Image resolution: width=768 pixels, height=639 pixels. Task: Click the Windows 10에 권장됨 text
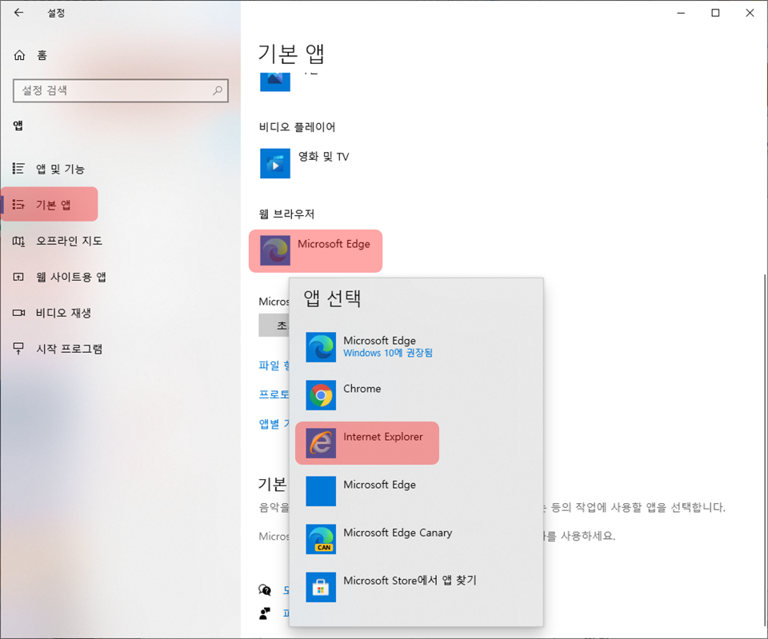pos(388,353)
